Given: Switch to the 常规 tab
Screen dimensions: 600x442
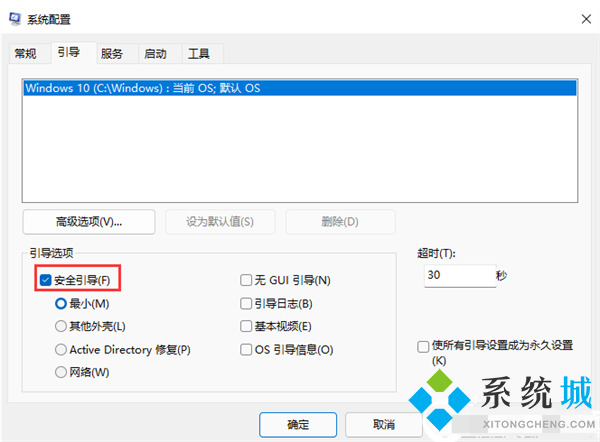Looking at the screenshot, I should pos(25,54).
